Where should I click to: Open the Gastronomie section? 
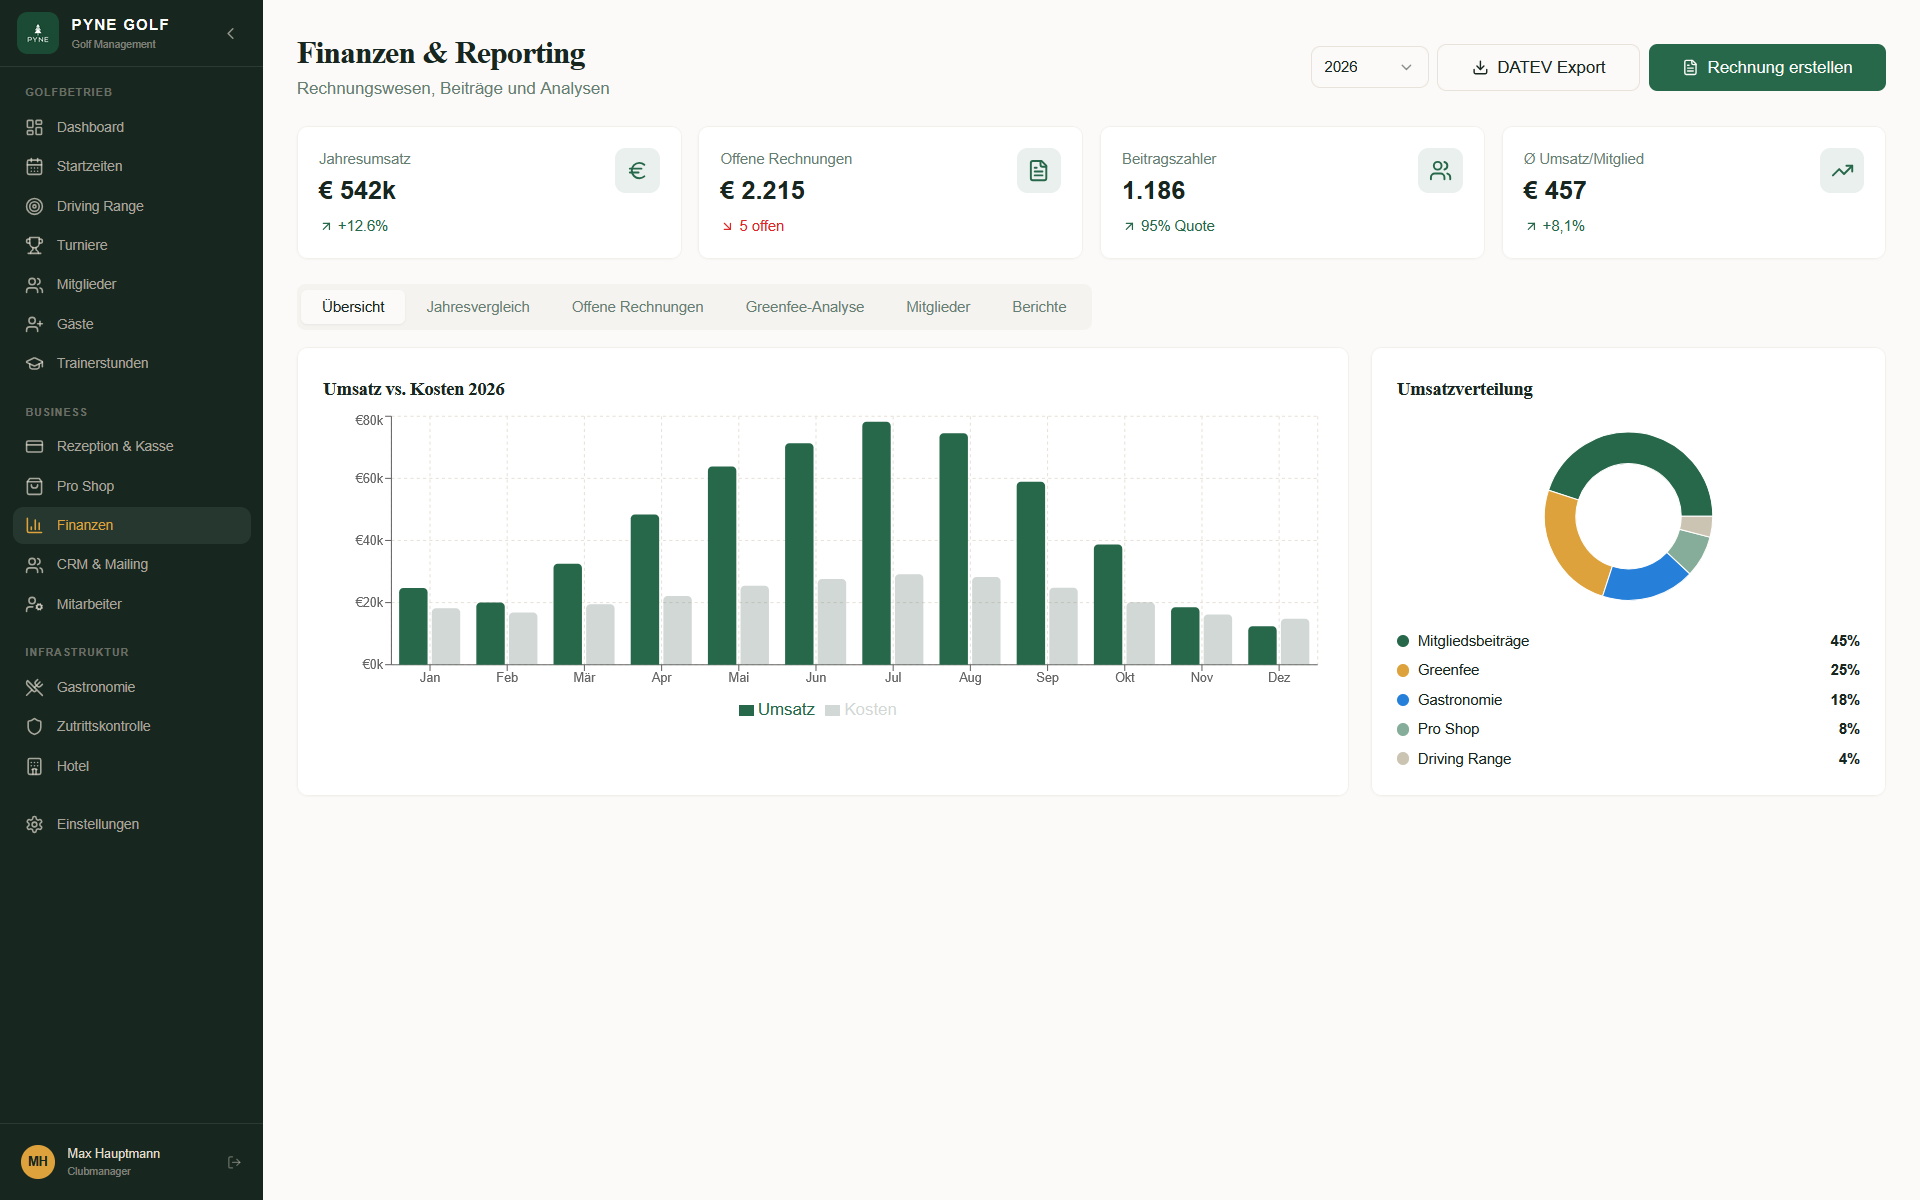[x=95, y=687]
